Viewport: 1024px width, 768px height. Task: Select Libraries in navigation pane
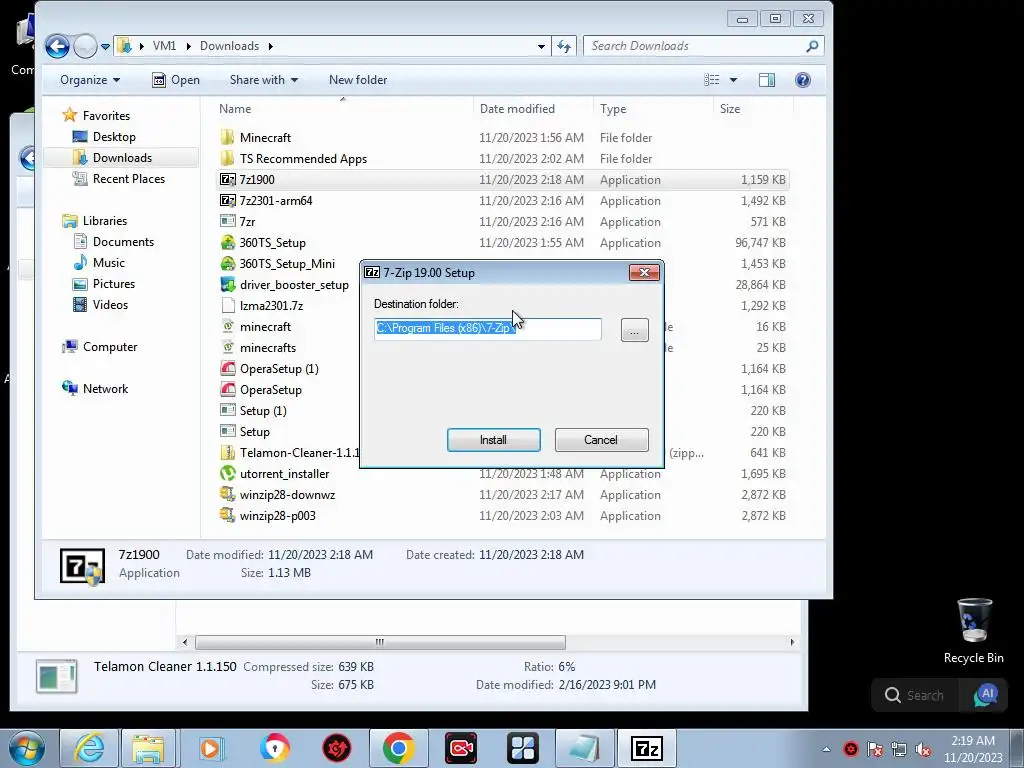(104, 221)
